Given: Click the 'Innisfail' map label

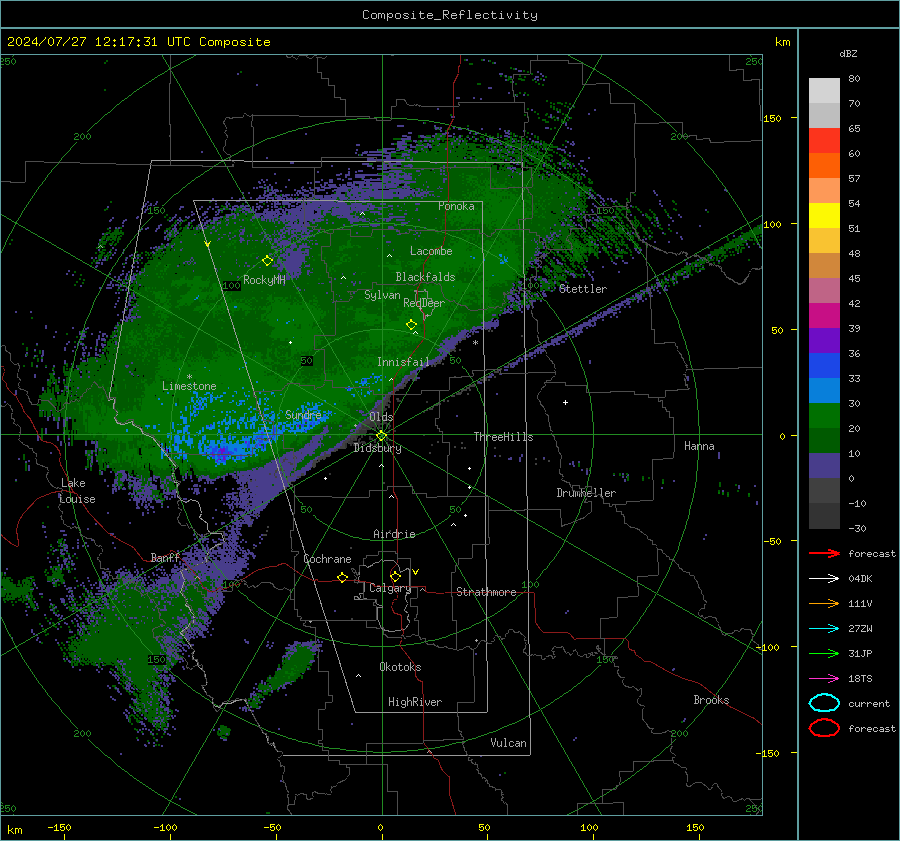Looking at the screenshot, I should (x=403, y=362).
